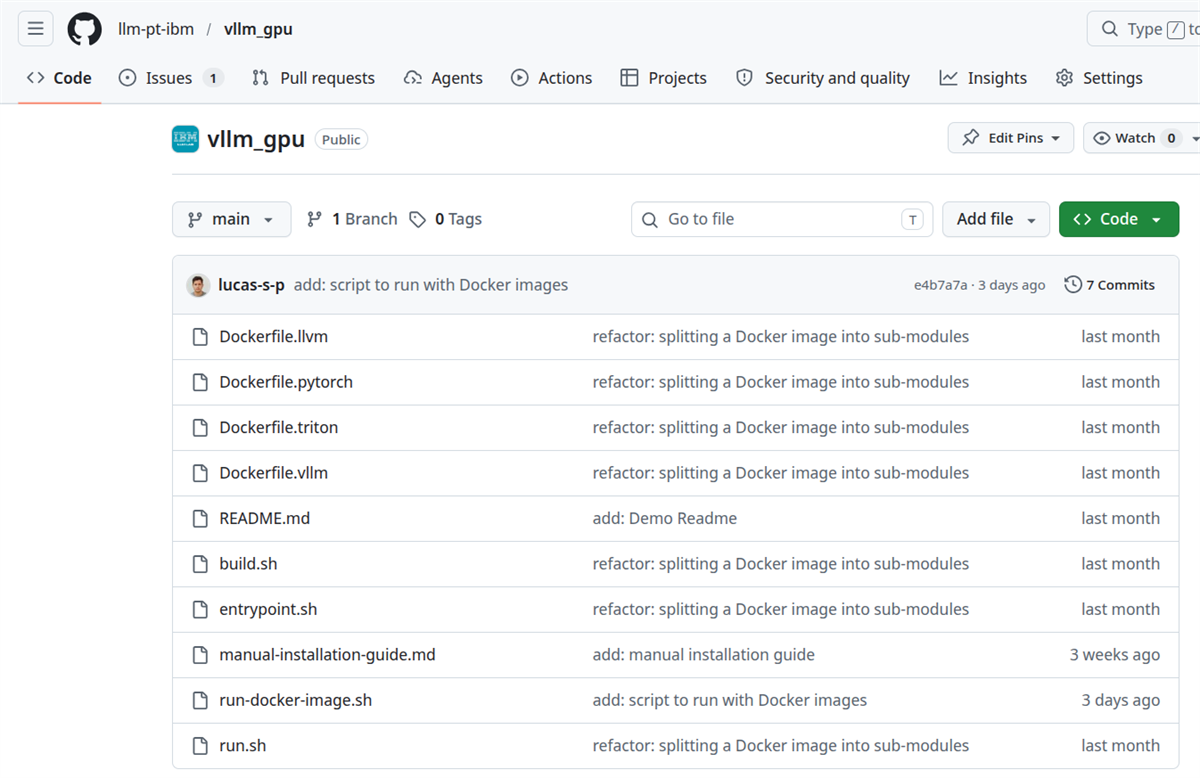Open the hamburger navigation menu
1200x778 pixels.
point(35,29)
